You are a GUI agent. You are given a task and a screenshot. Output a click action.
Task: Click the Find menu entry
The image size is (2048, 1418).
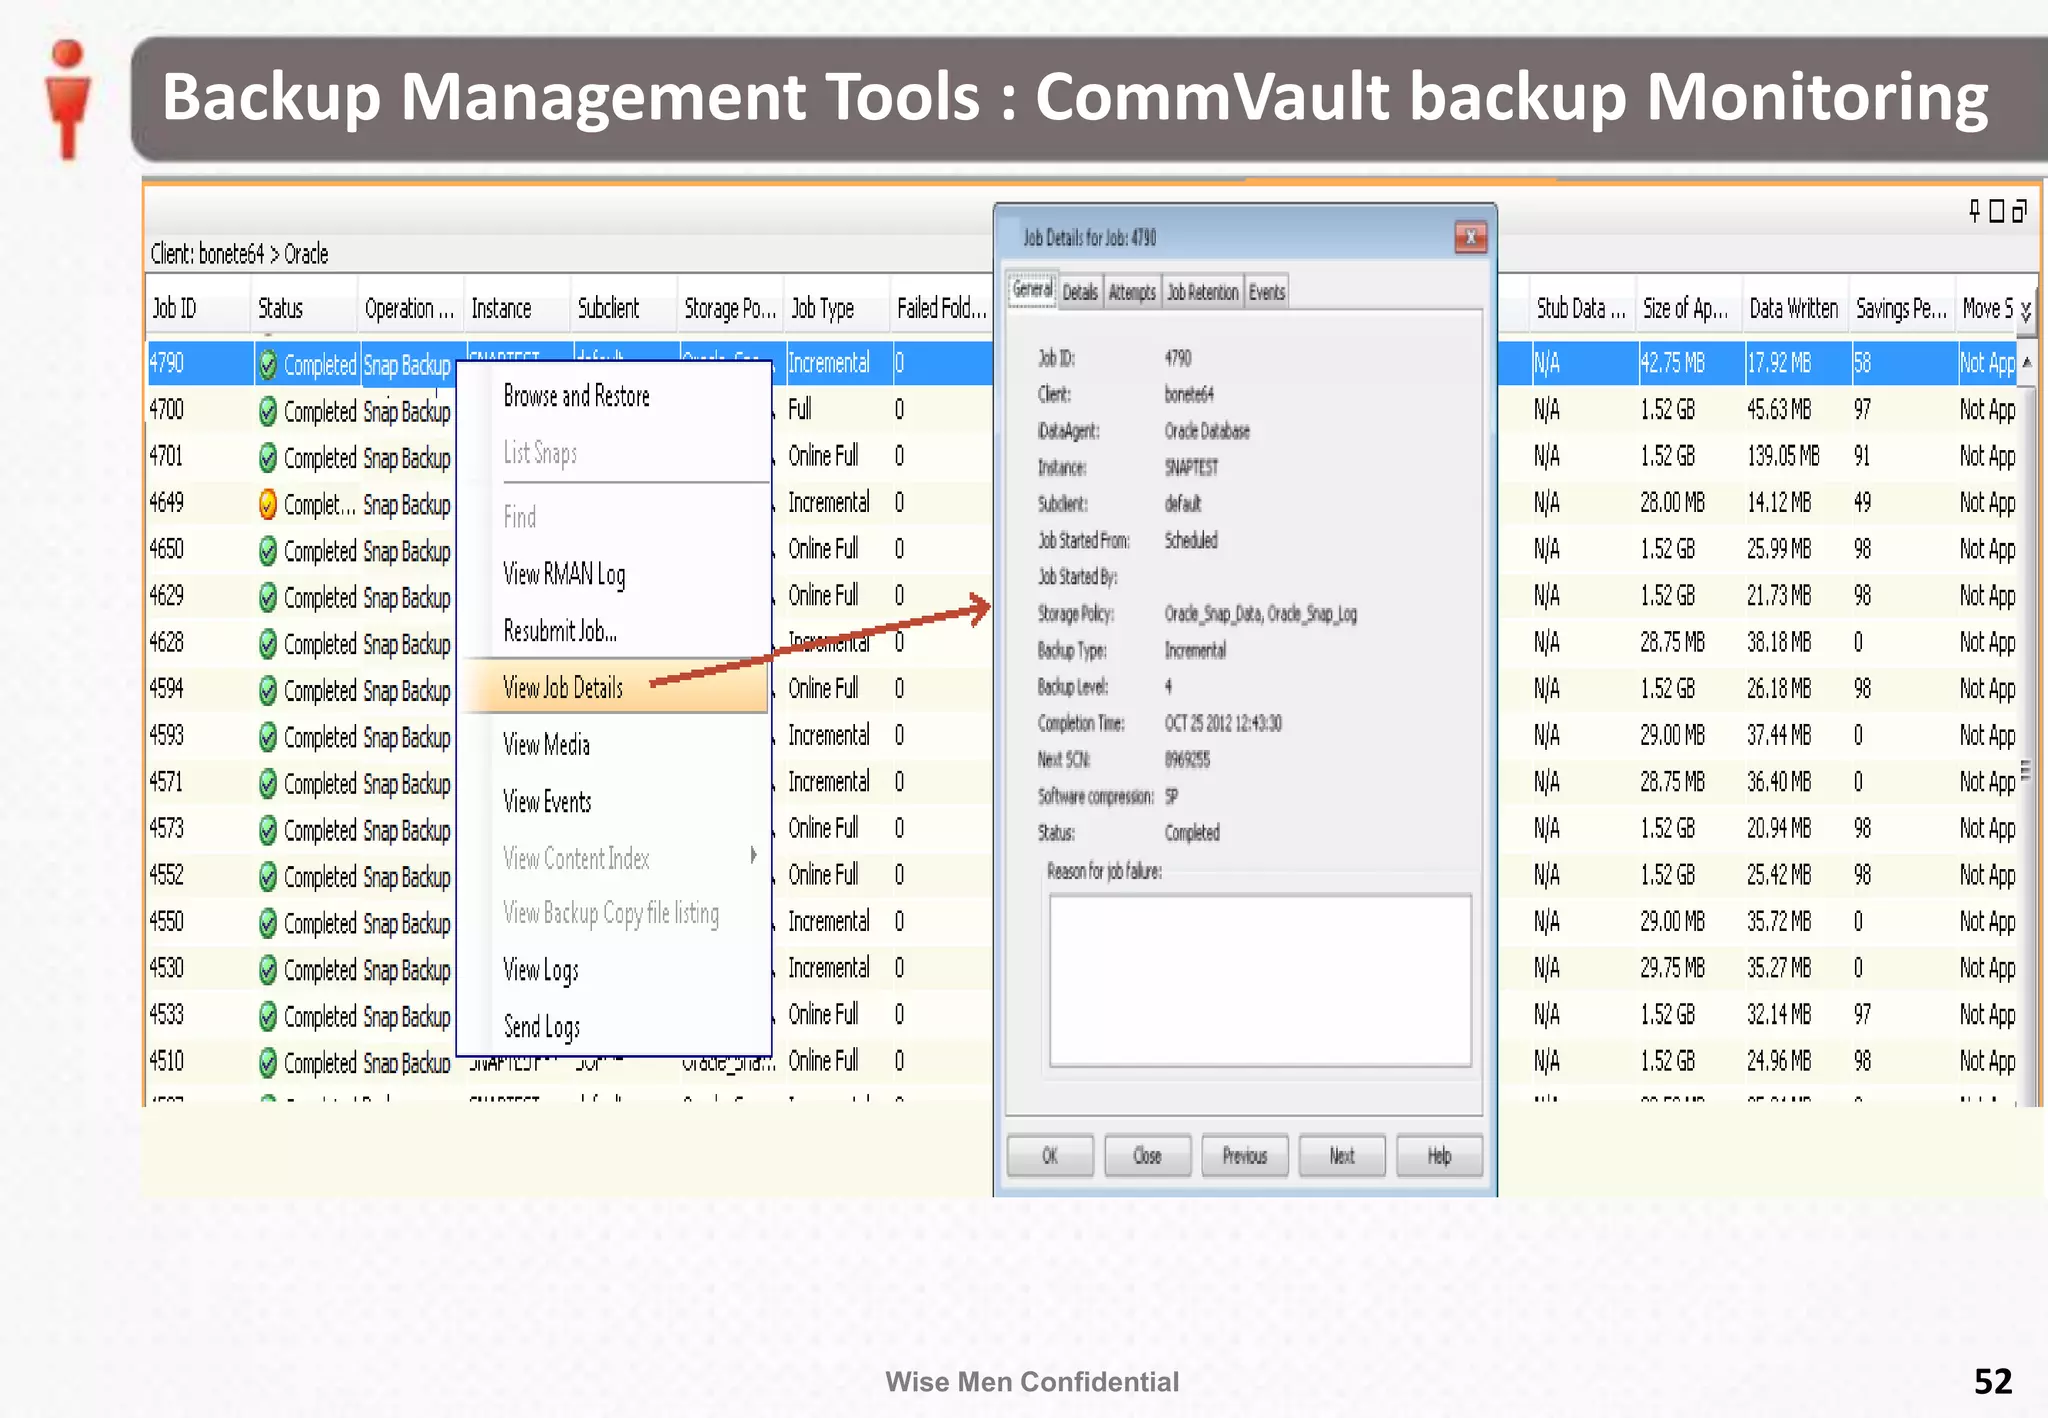click(x=520, y=517)
